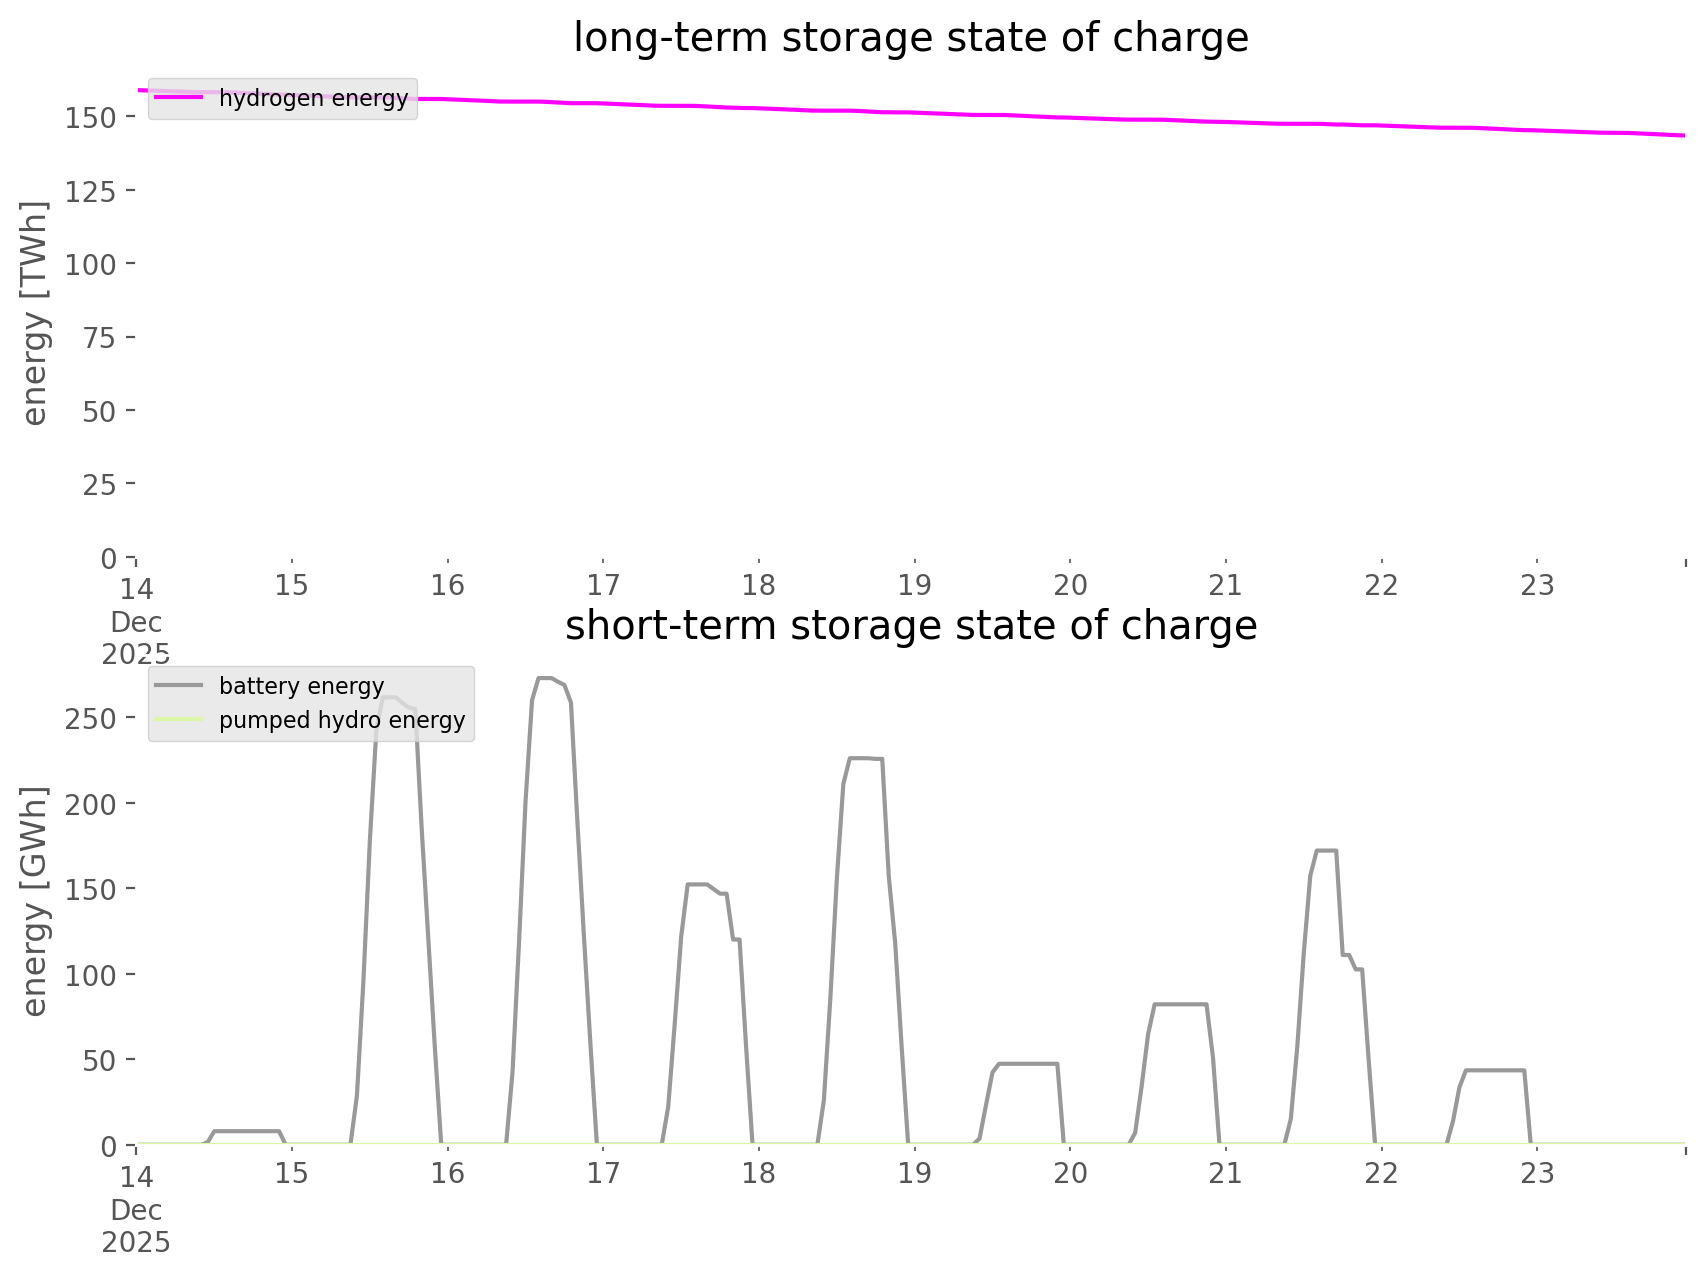Select the 'pumped hydro energy' legend label
Screen dimensions: 1706x1277
click(342, 720)
